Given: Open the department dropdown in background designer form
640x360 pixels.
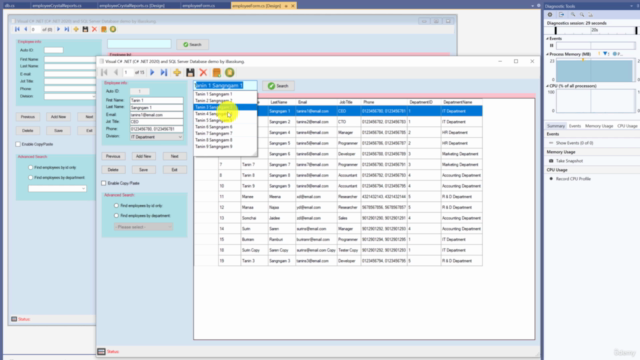Looking at the screenshot, I should (57, 189).
